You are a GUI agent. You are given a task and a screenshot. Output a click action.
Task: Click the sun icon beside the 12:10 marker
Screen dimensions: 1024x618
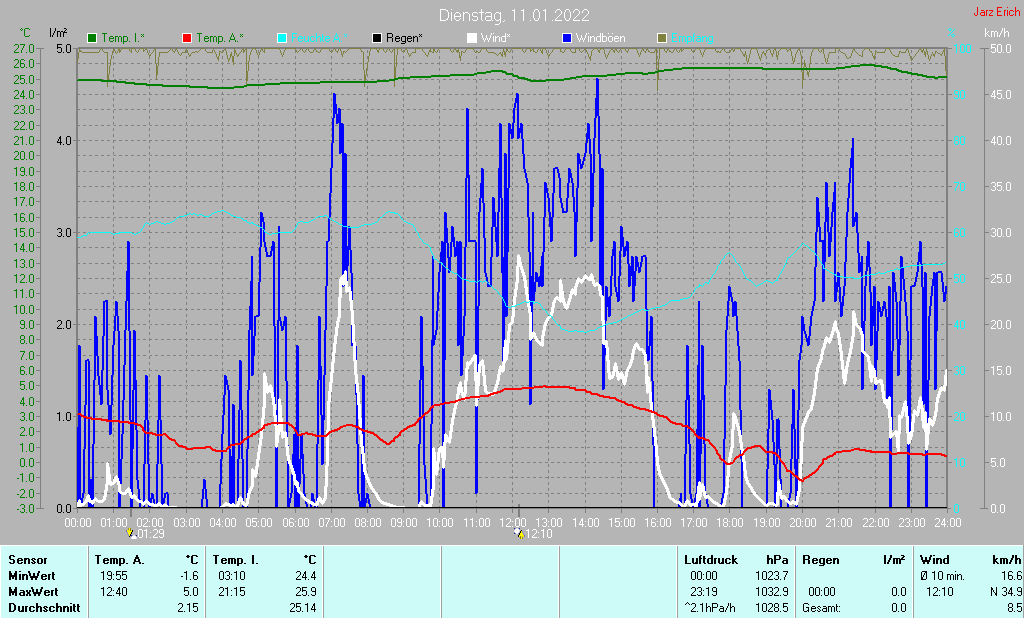coord(520,533)
